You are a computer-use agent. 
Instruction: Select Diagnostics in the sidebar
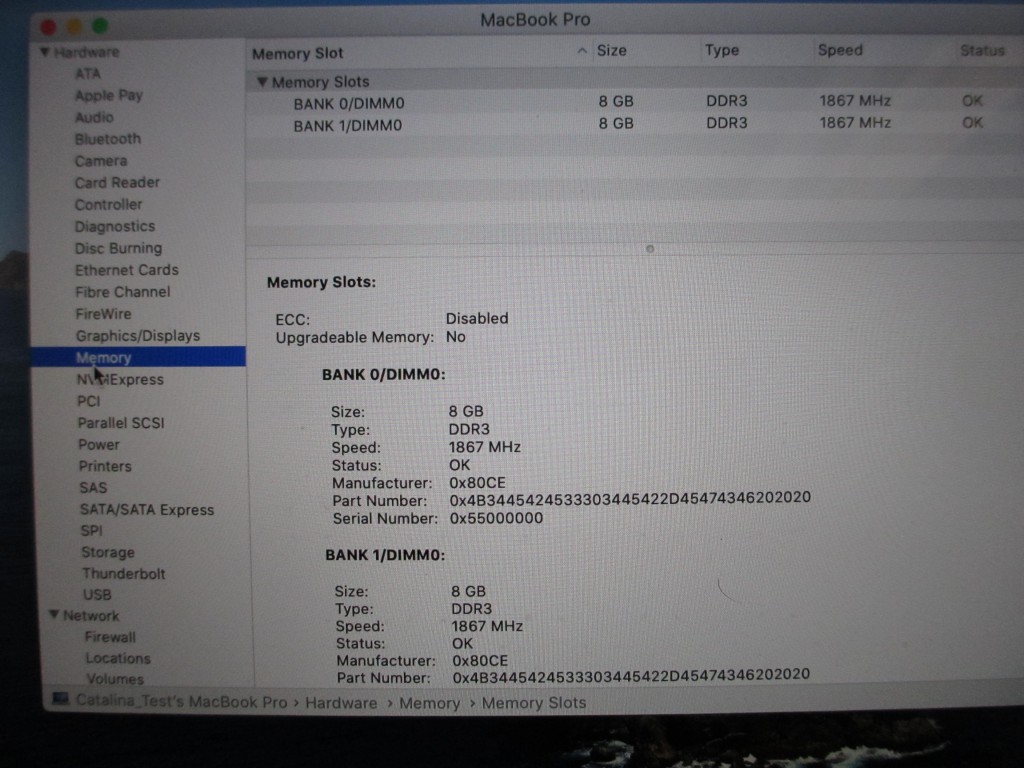pos(115,227)
